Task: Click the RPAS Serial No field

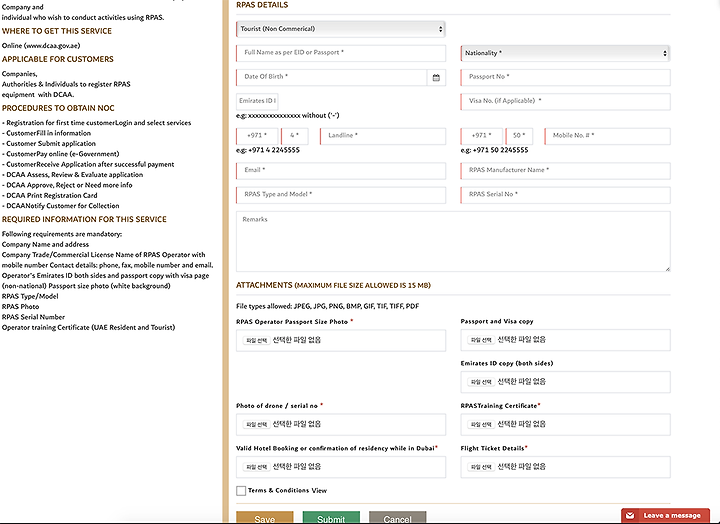Action: tap(565, 195)
